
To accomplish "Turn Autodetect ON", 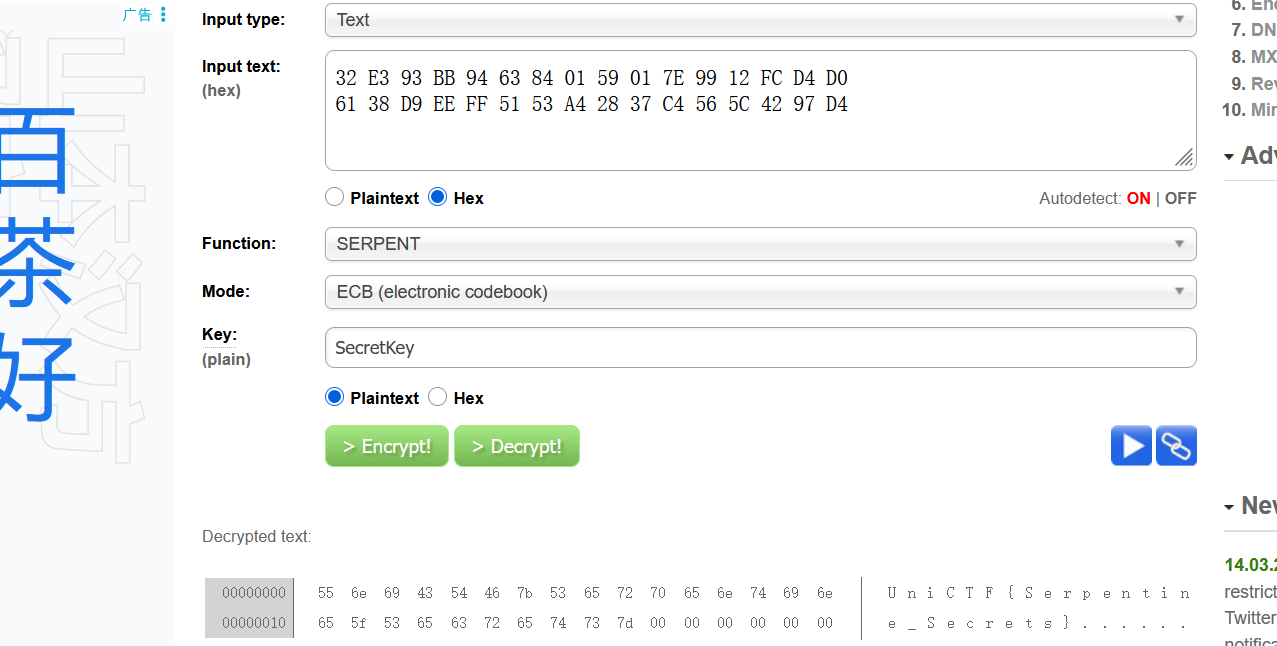I will pos(1138,198).
